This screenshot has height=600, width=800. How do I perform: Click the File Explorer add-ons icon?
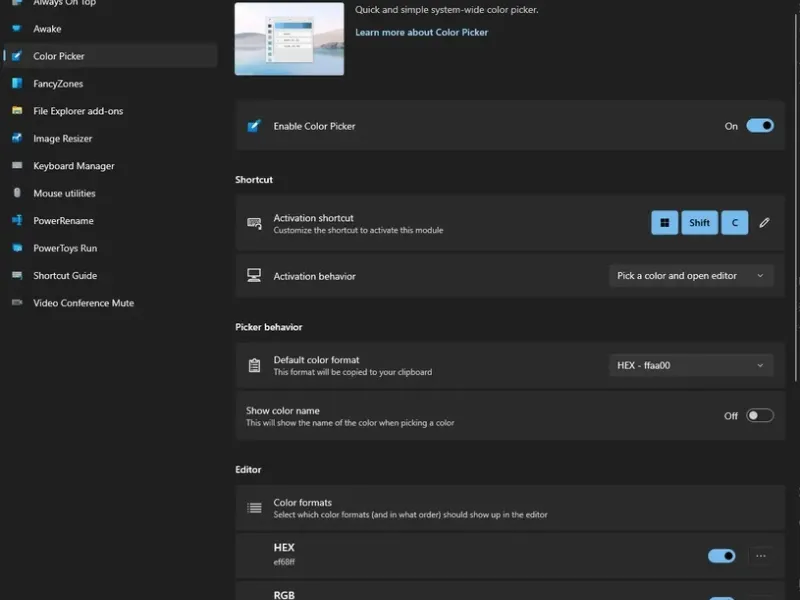pos(17,110)
